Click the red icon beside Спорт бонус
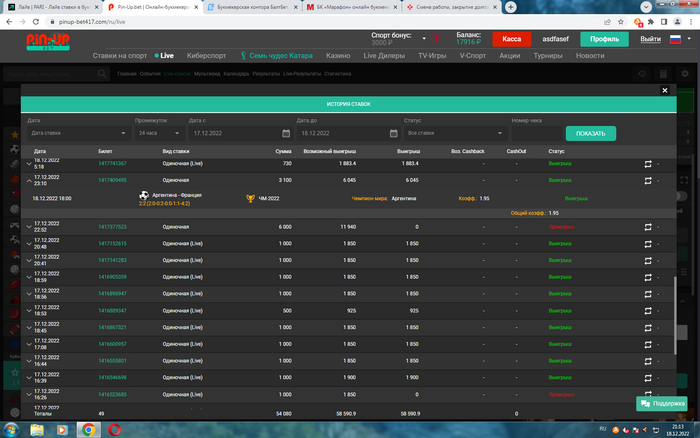The width and height of the screenshot is (700, 438). pos(437,39)
